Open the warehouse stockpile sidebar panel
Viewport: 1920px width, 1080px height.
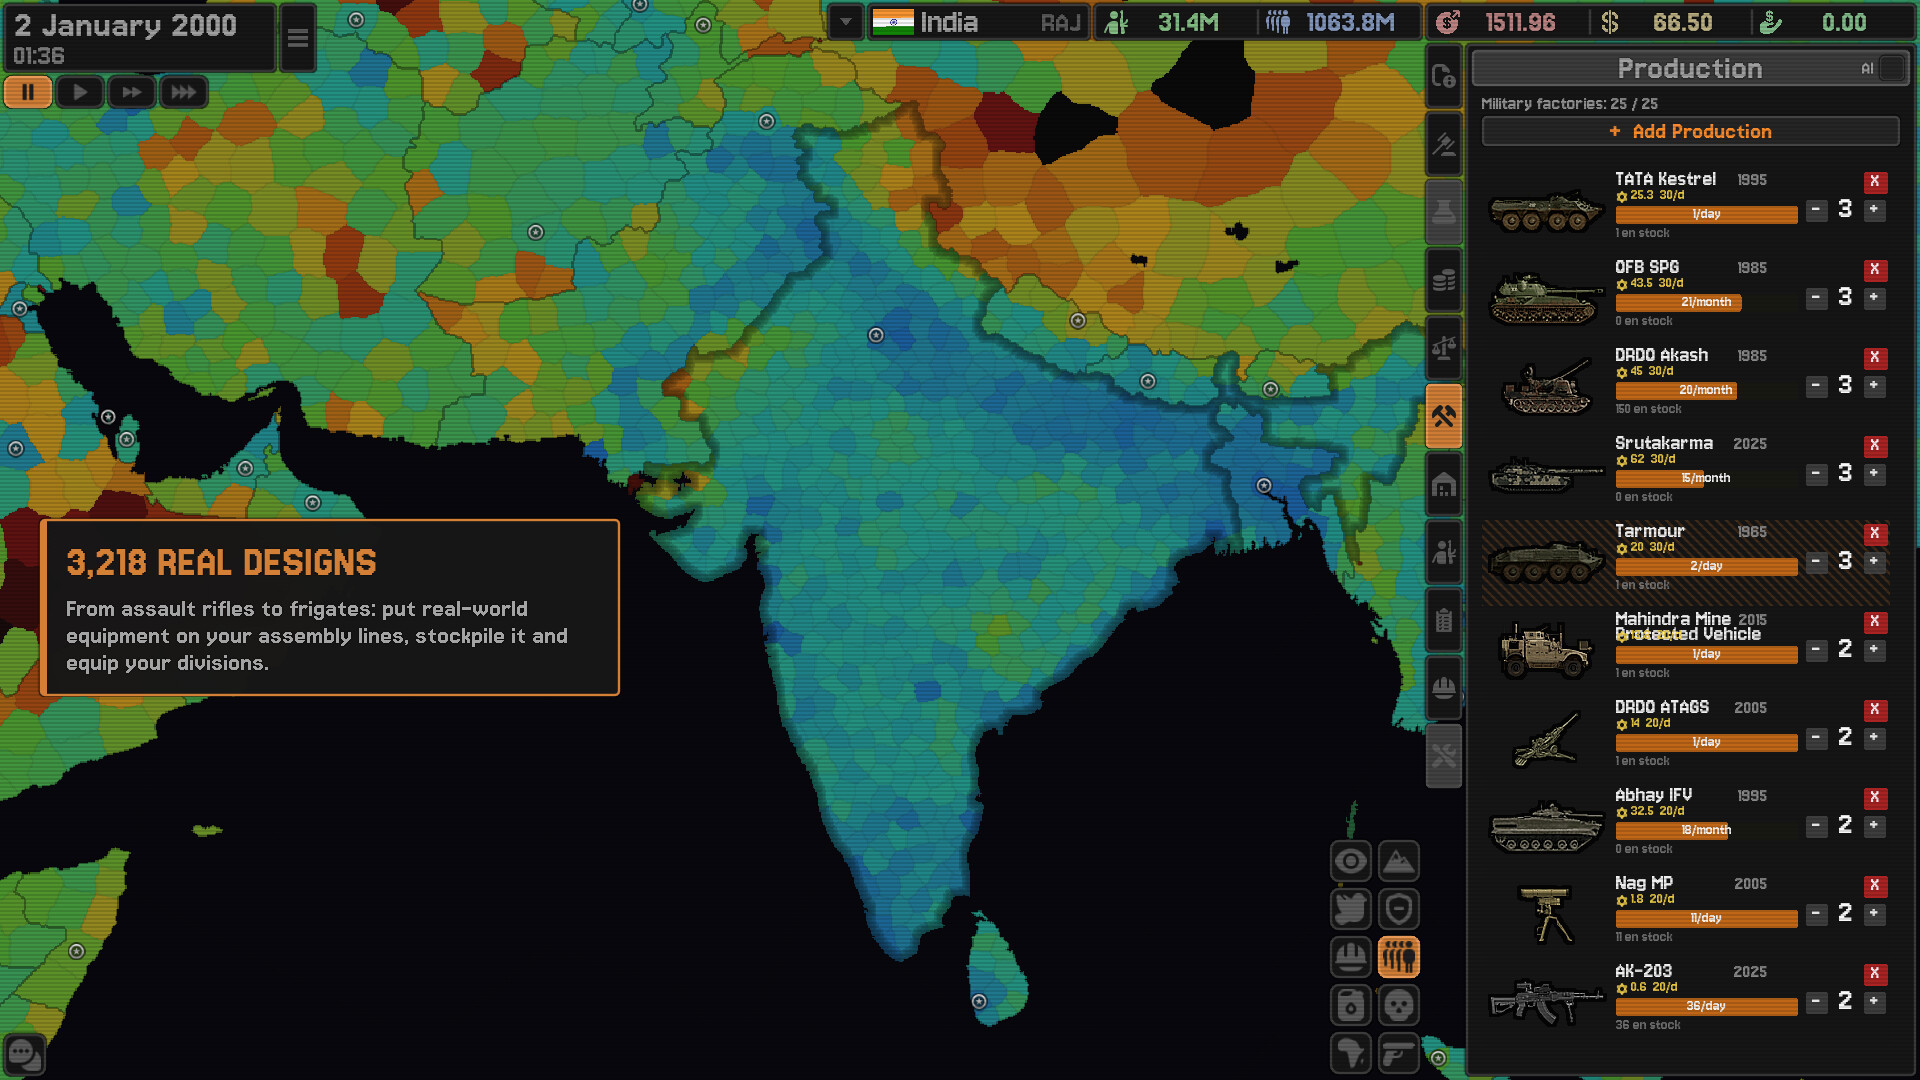pos(1443,484)
